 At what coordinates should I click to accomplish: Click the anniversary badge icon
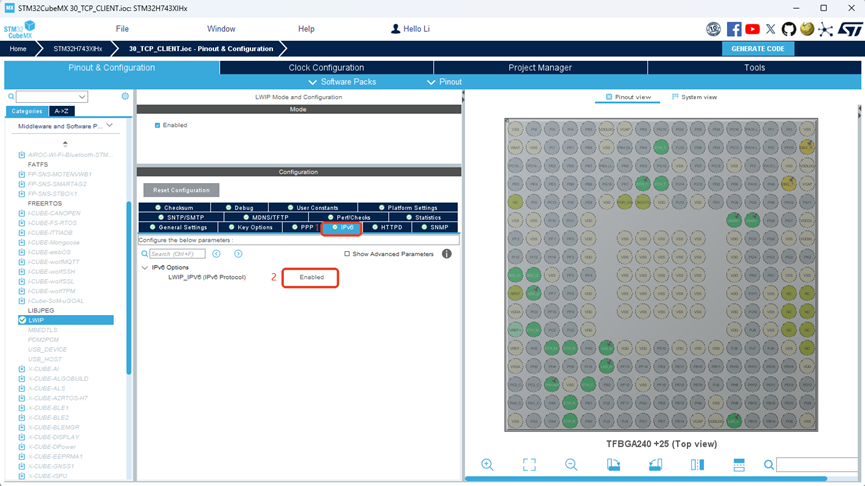click(x=714, y=29)
